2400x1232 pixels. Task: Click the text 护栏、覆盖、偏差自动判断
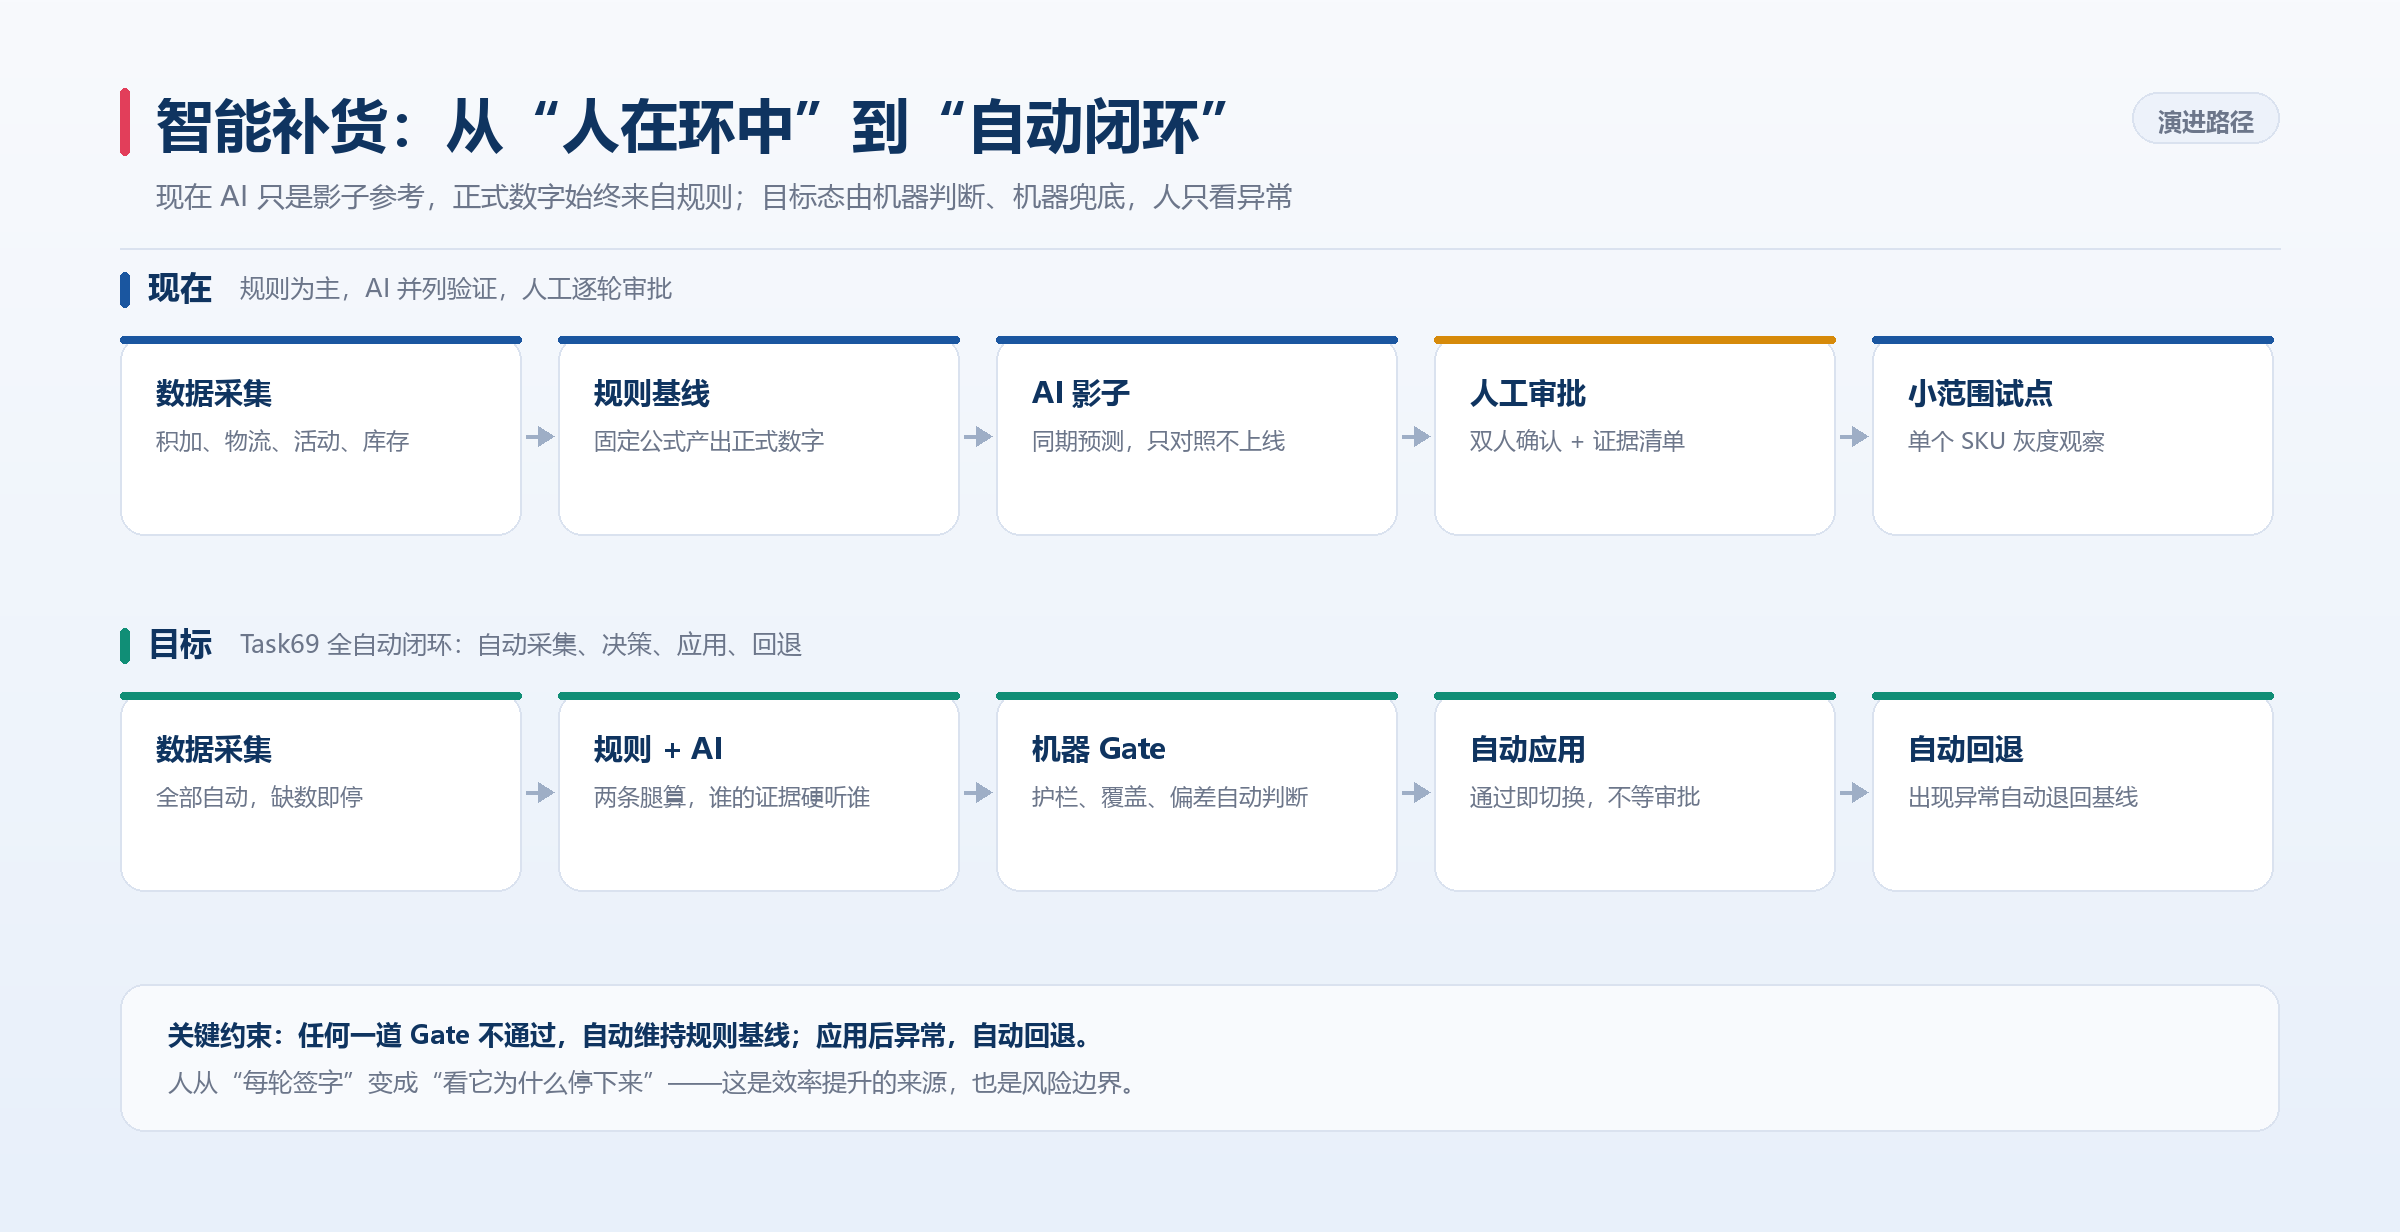click(x=1169, y=797)
